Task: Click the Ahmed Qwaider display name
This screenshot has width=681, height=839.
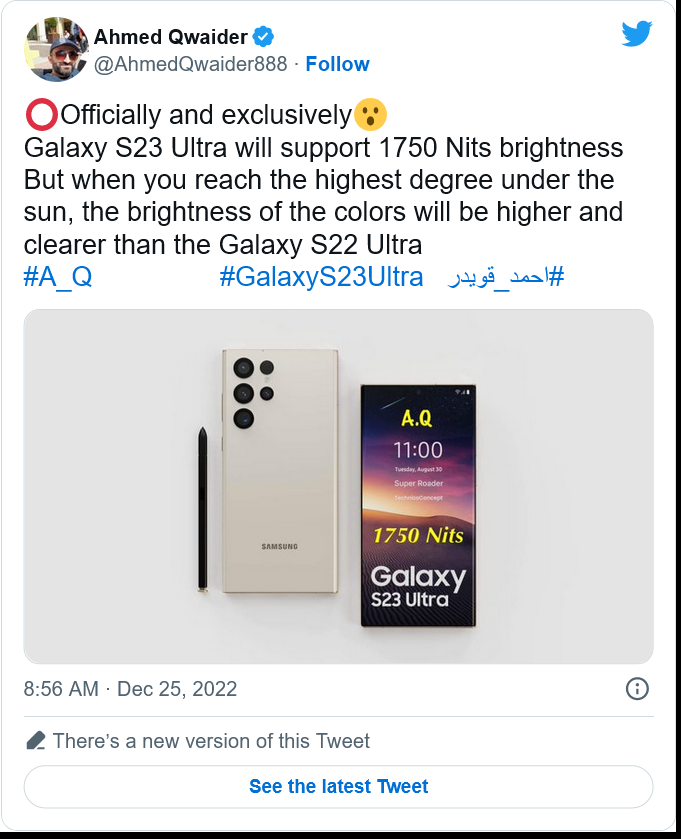Action: (x=170, y=37)
